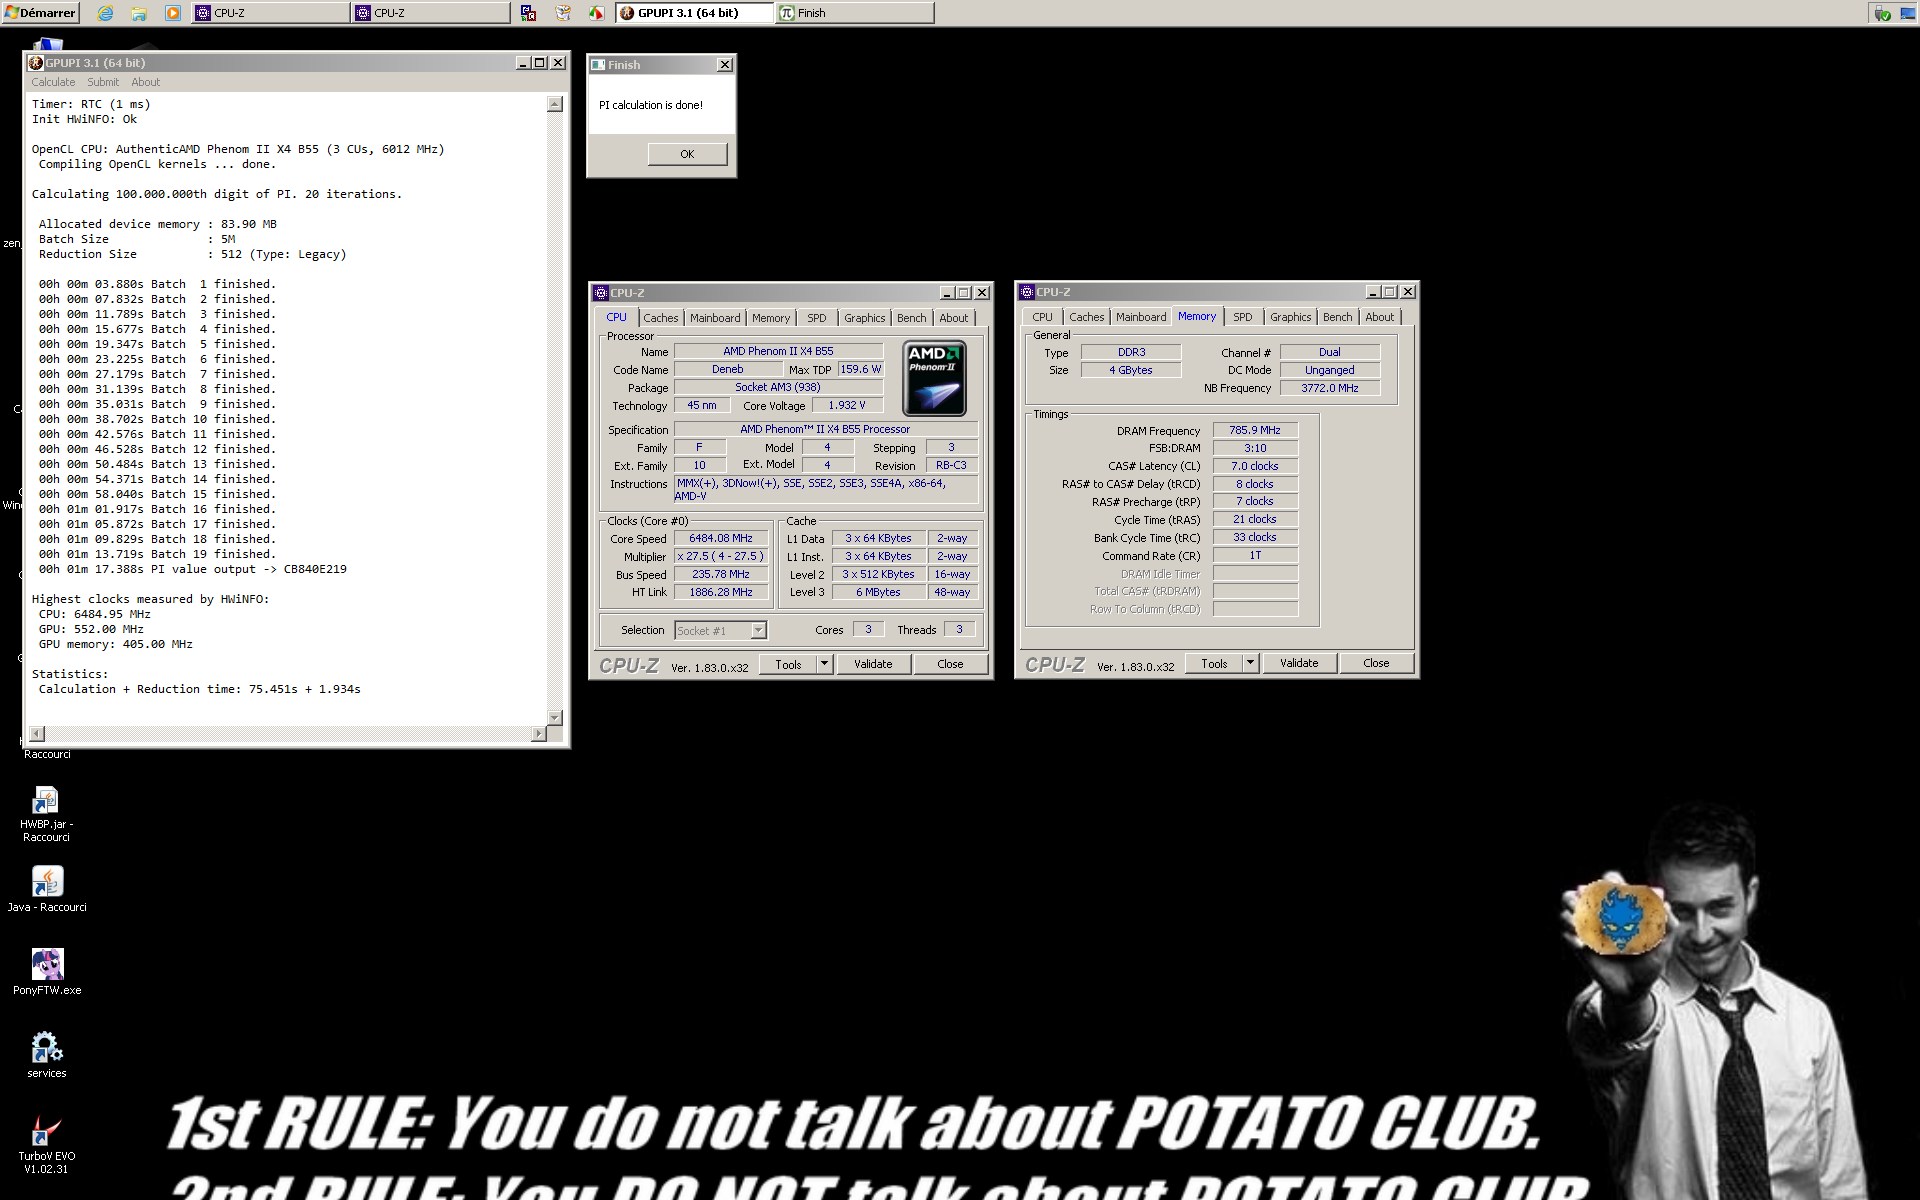This screenshot has width=1920, height=1200.
Task: Open the SPD tab in left CPU-Z
Action: point(817,318)
